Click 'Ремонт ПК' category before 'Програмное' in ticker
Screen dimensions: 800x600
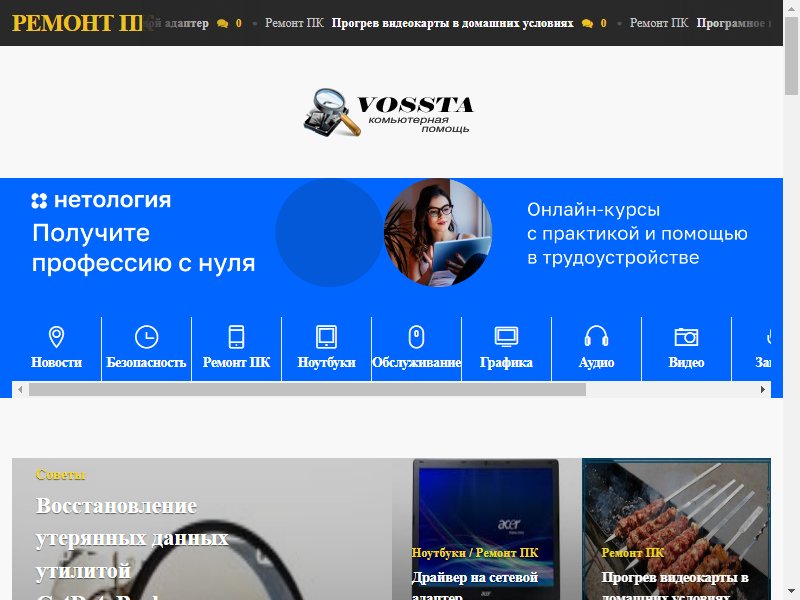[659, 23]
